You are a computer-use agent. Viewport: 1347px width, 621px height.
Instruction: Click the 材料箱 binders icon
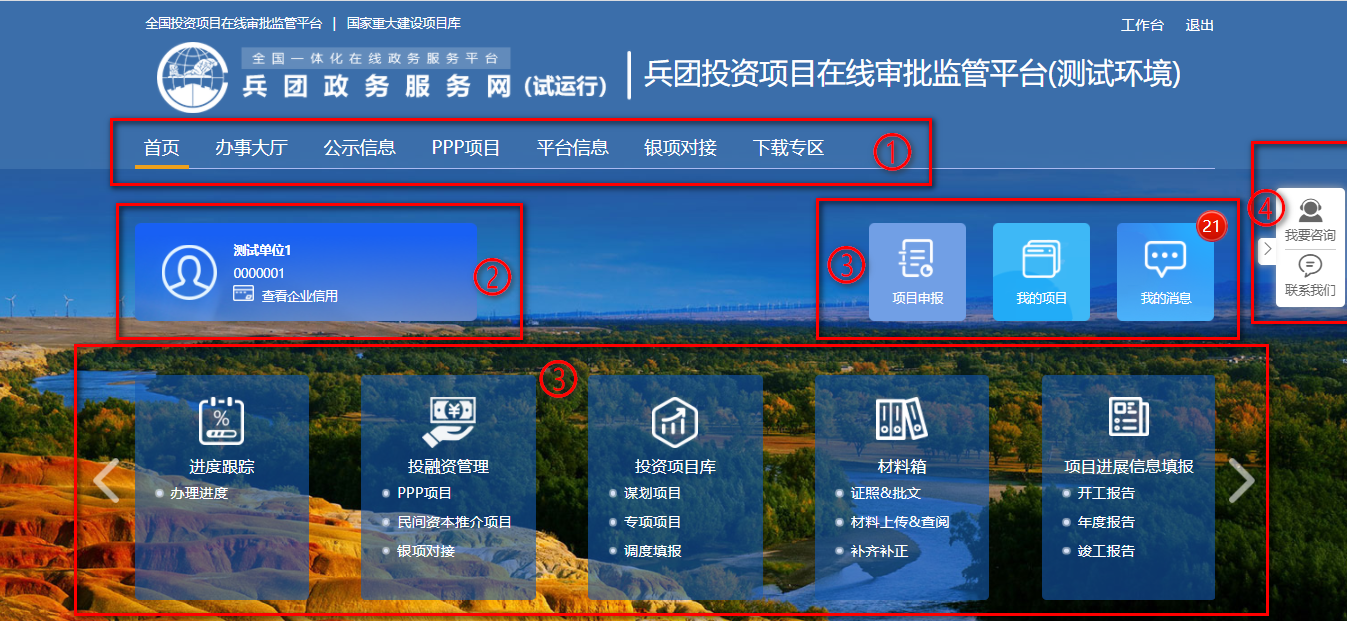[902, 418]
